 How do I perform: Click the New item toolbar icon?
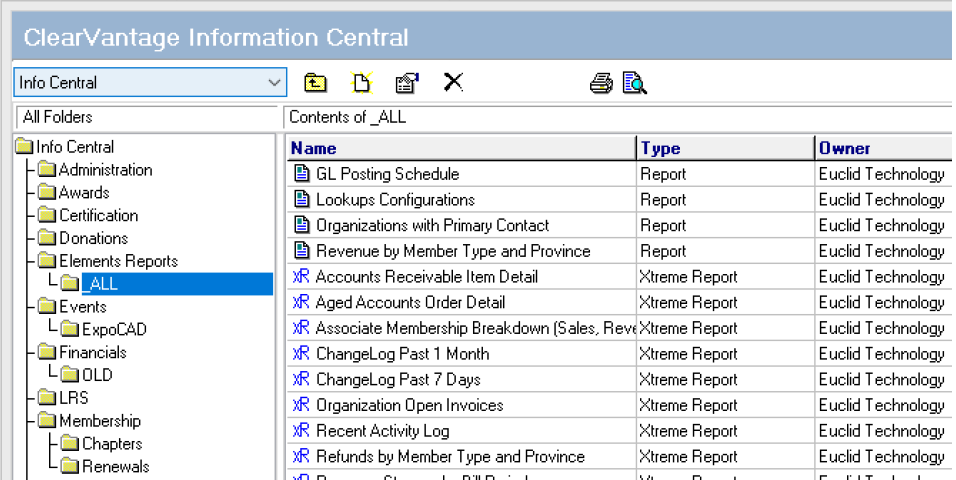(361, 83)
